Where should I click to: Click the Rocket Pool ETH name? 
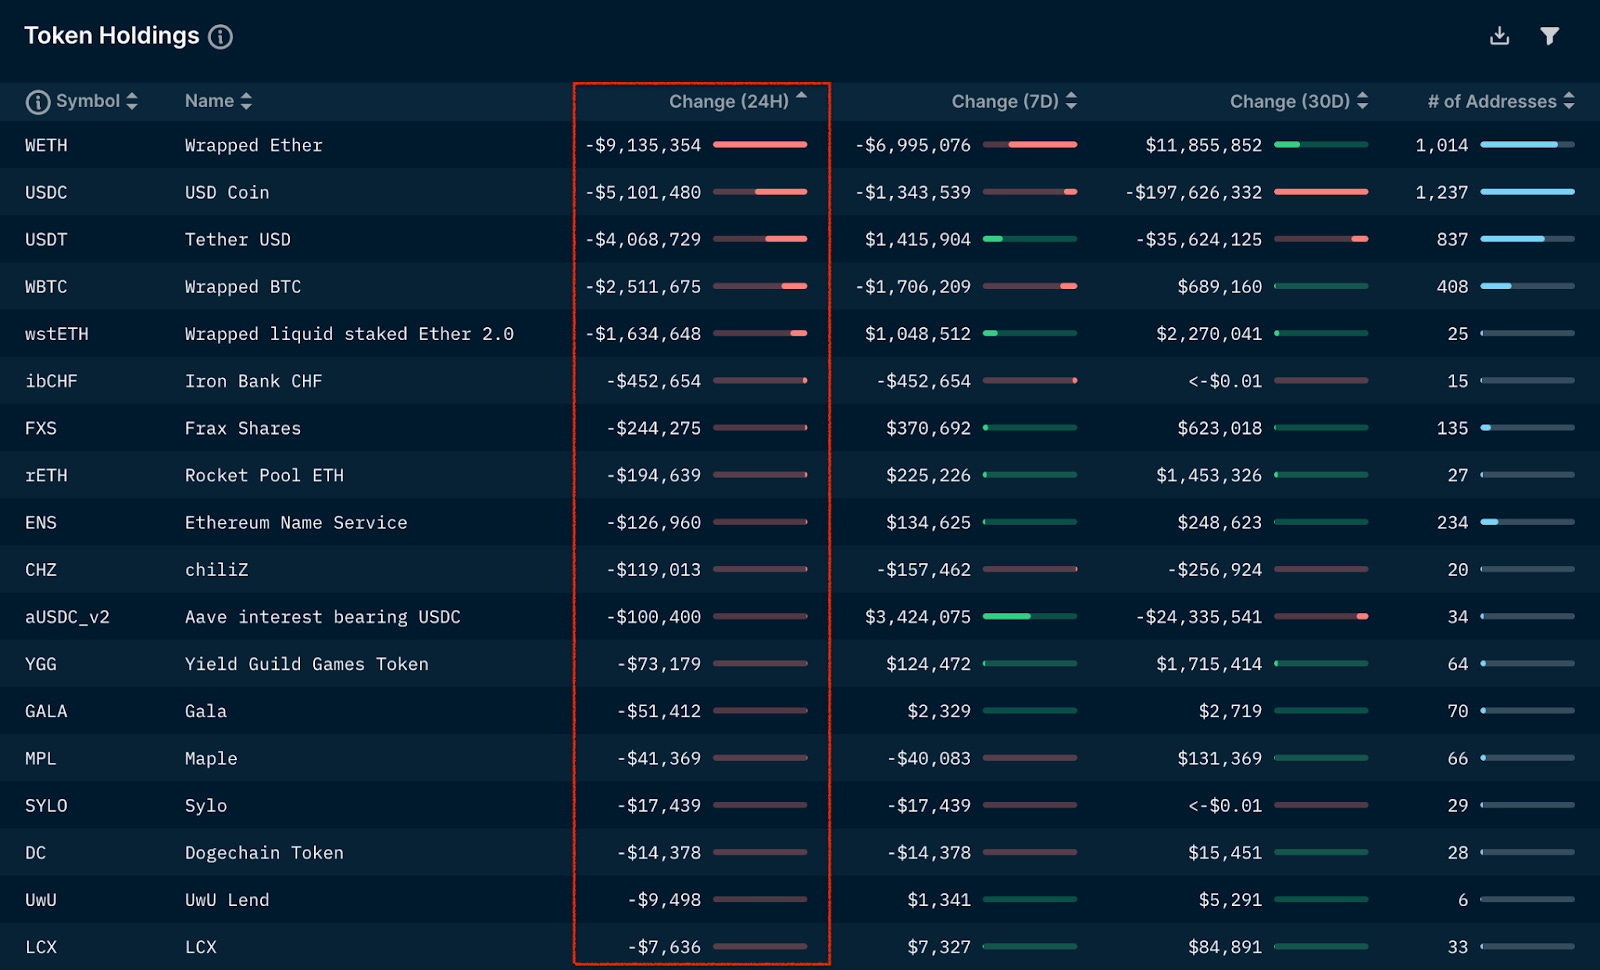(264, 476)
